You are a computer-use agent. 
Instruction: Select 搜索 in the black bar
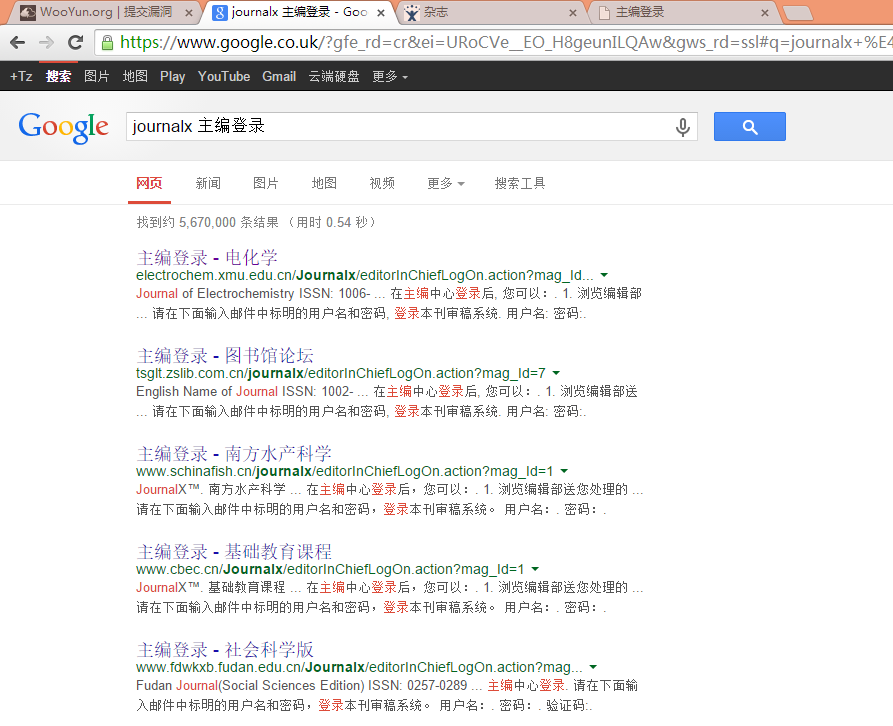tap(58, 76)
